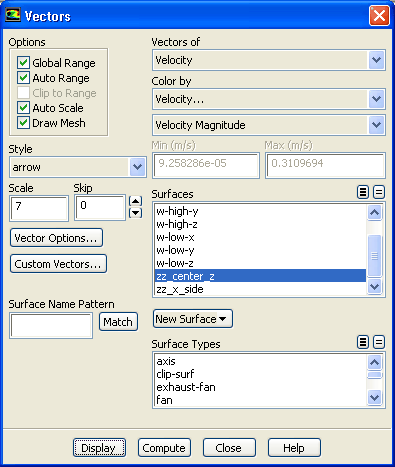Click the Compute button

pos(164,448)
